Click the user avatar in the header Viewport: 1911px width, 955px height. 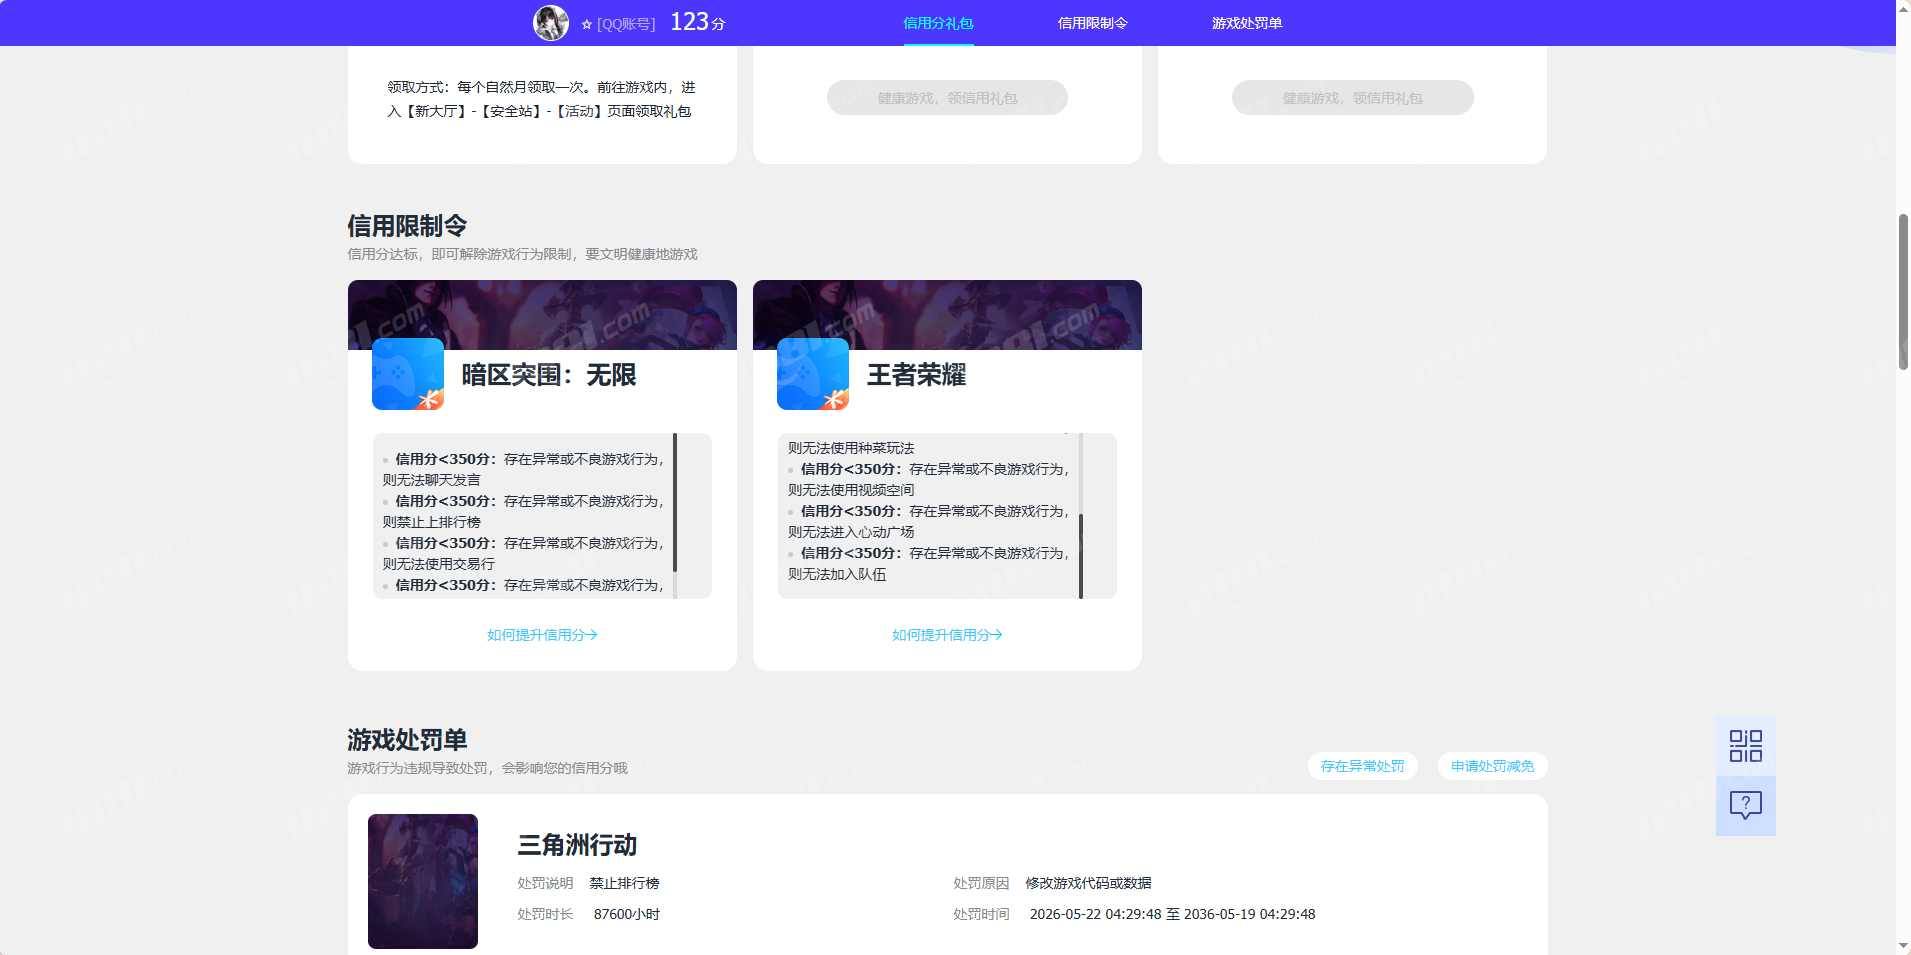click(550, 22)
